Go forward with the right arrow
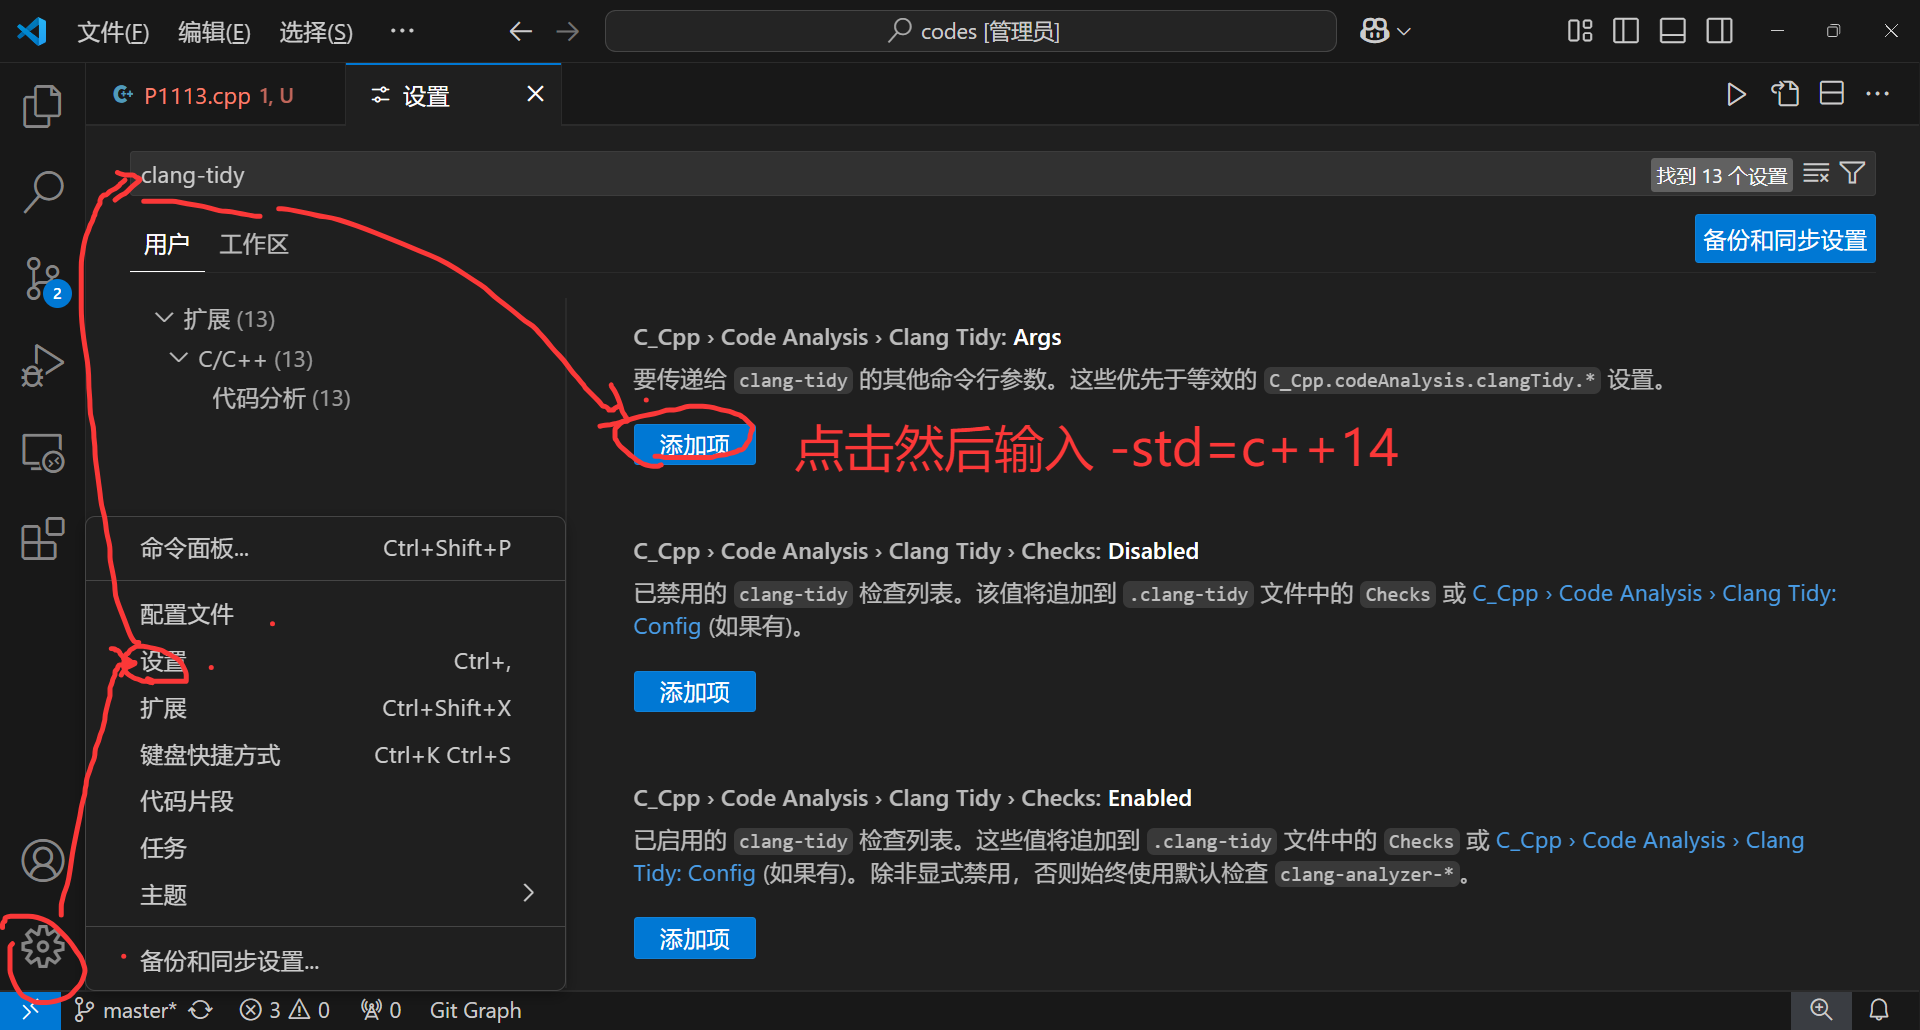 [x=568, y=31]
